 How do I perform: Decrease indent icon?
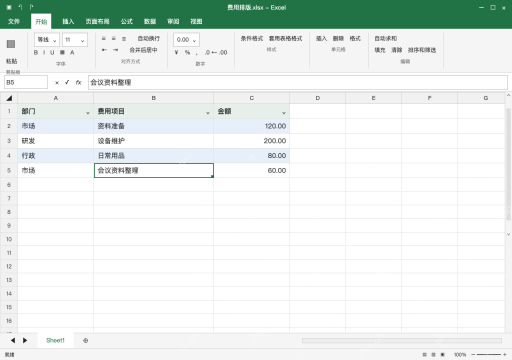pyautogui.click(x=104, y=50)
